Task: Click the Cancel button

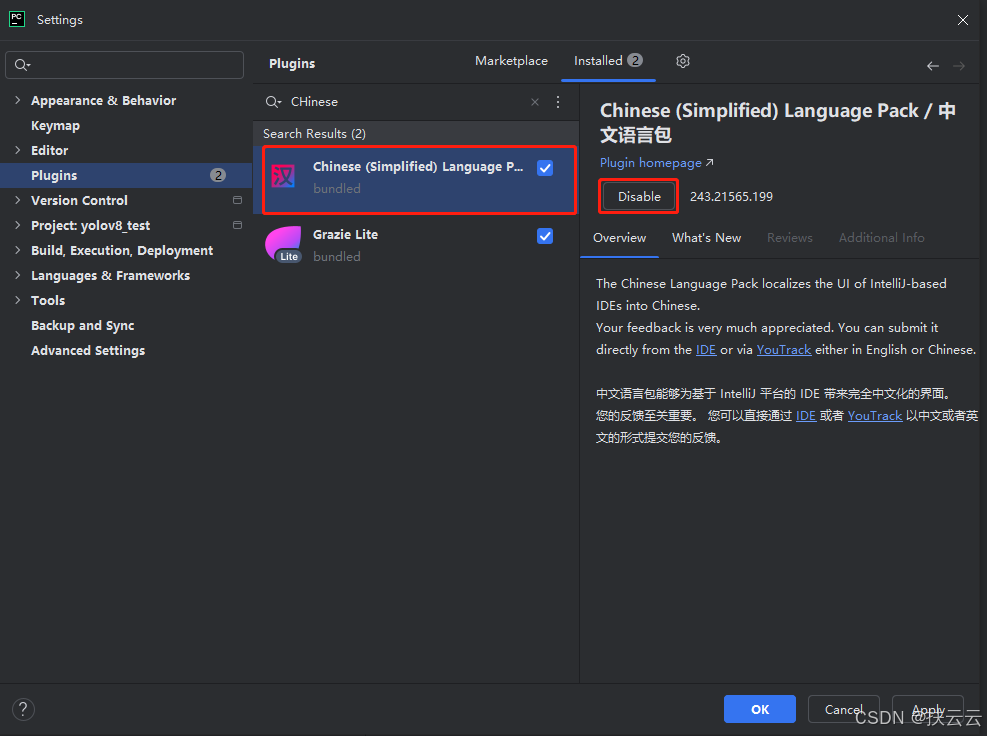Action: coord(843,709)
